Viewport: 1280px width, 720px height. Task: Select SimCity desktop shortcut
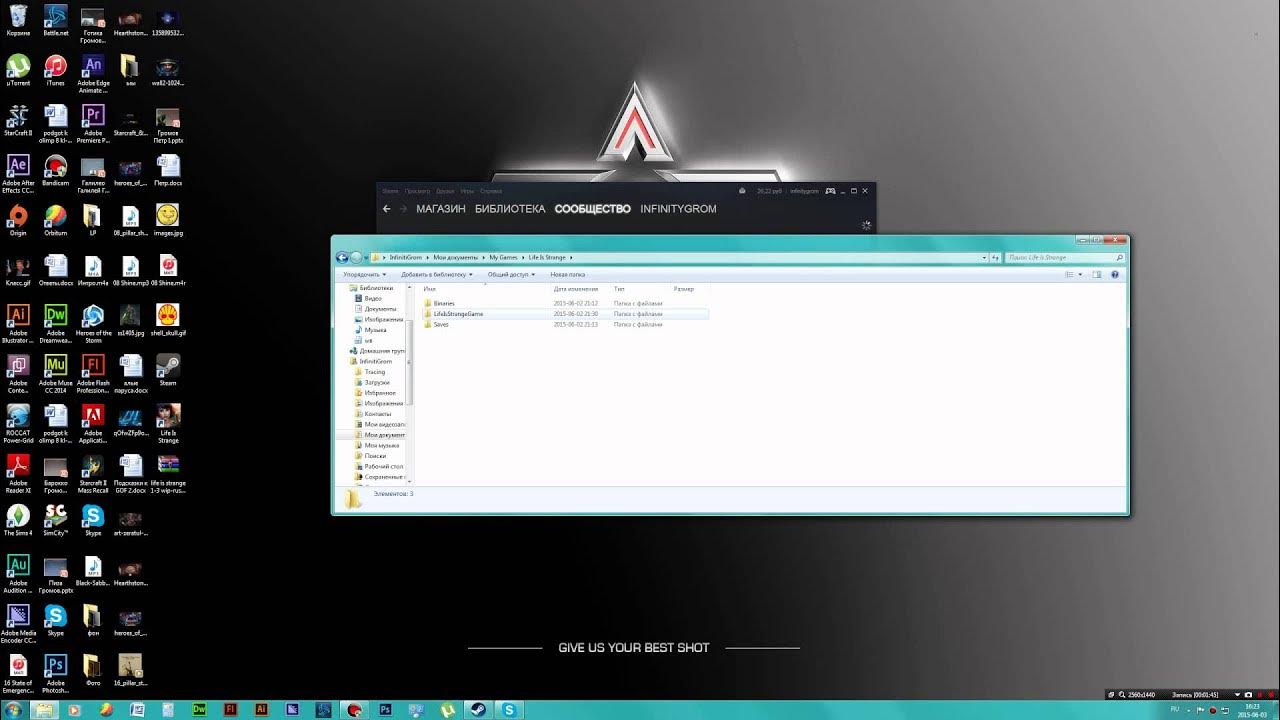56,520
